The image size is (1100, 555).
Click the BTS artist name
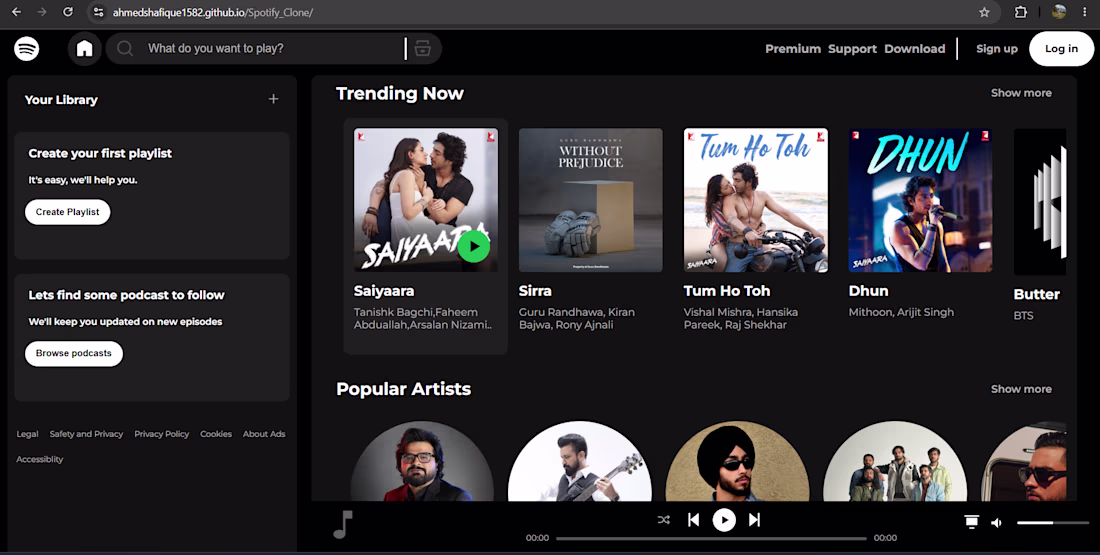click(x=1024, y=316)
